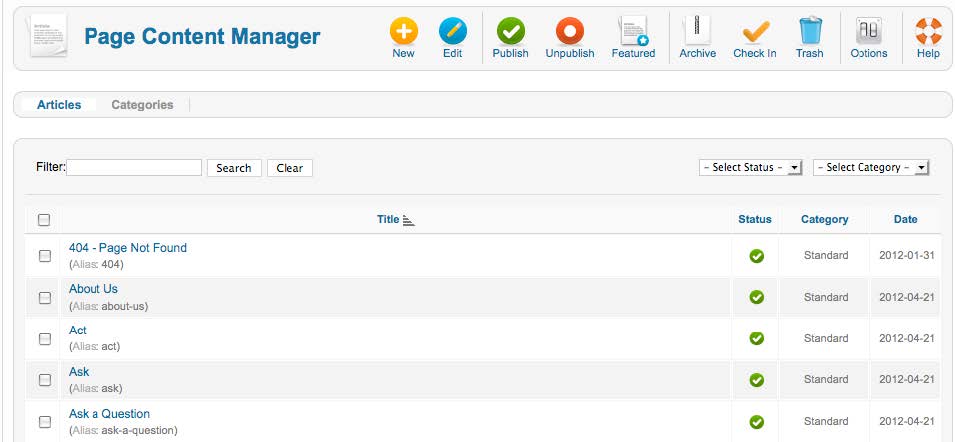Select the 404 - Page Not Found checkbox
Screen dimensions: 955x442
45,256
